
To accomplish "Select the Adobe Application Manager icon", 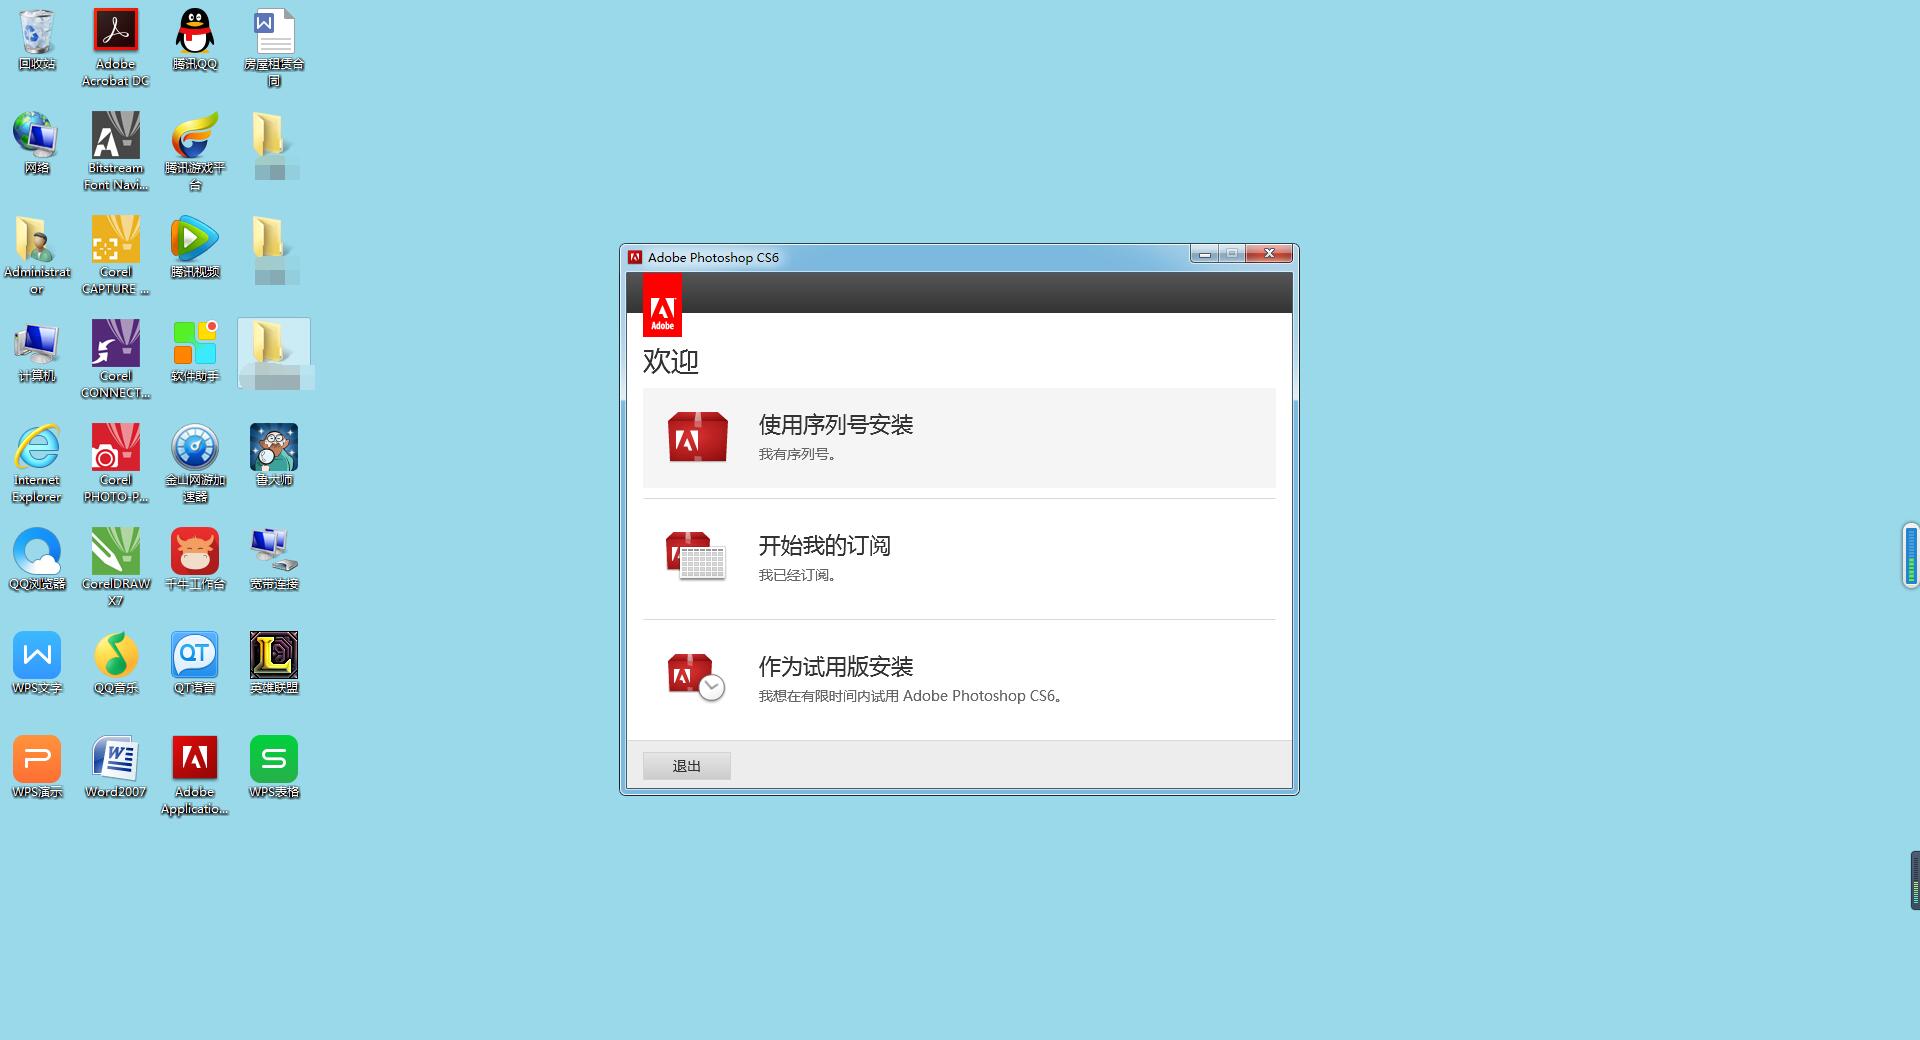I will point(195,775).
